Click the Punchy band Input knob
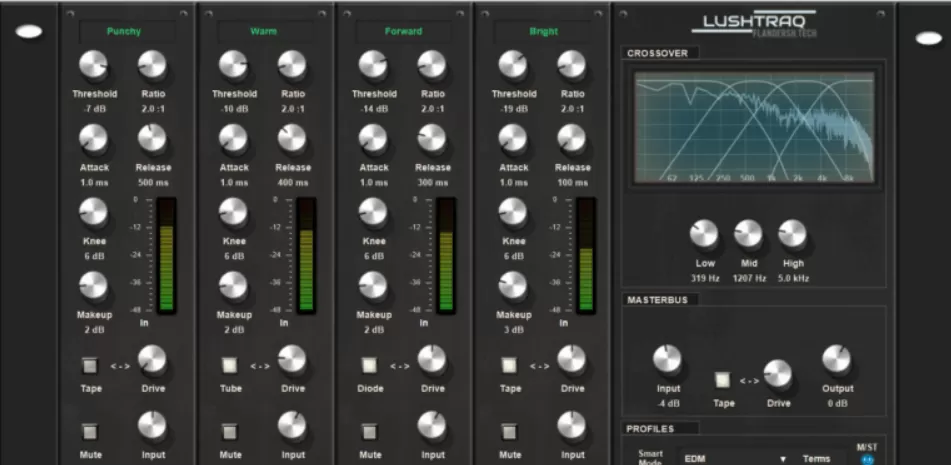This screenshot has height=465, width=951. coord(152,426)
